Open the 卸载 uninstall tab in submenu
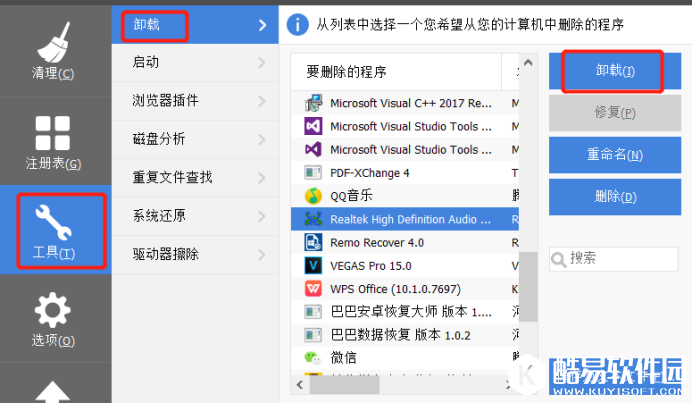This screenshot has height=403, width=693. click(146, 24)
